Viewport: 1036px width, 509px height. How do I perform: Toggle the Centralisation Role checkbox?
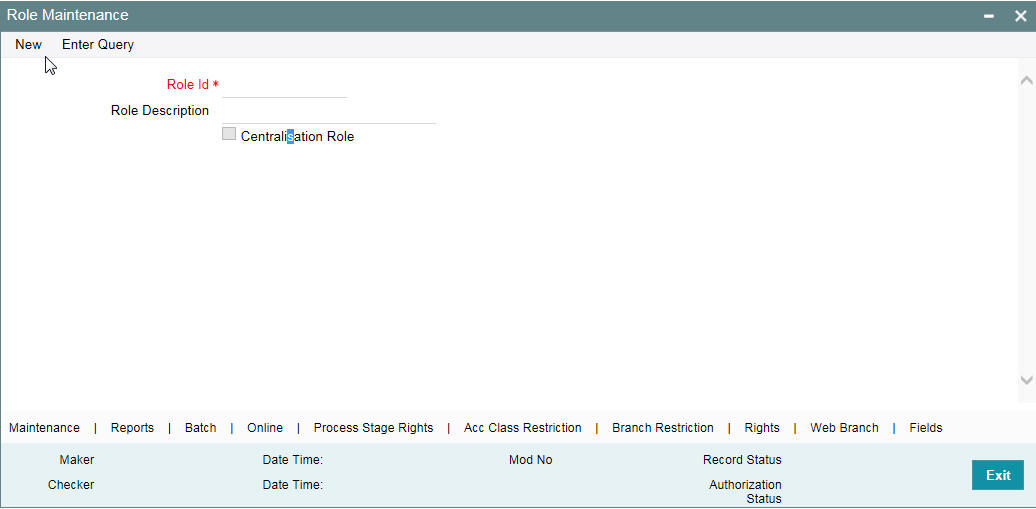coord(229,134)
